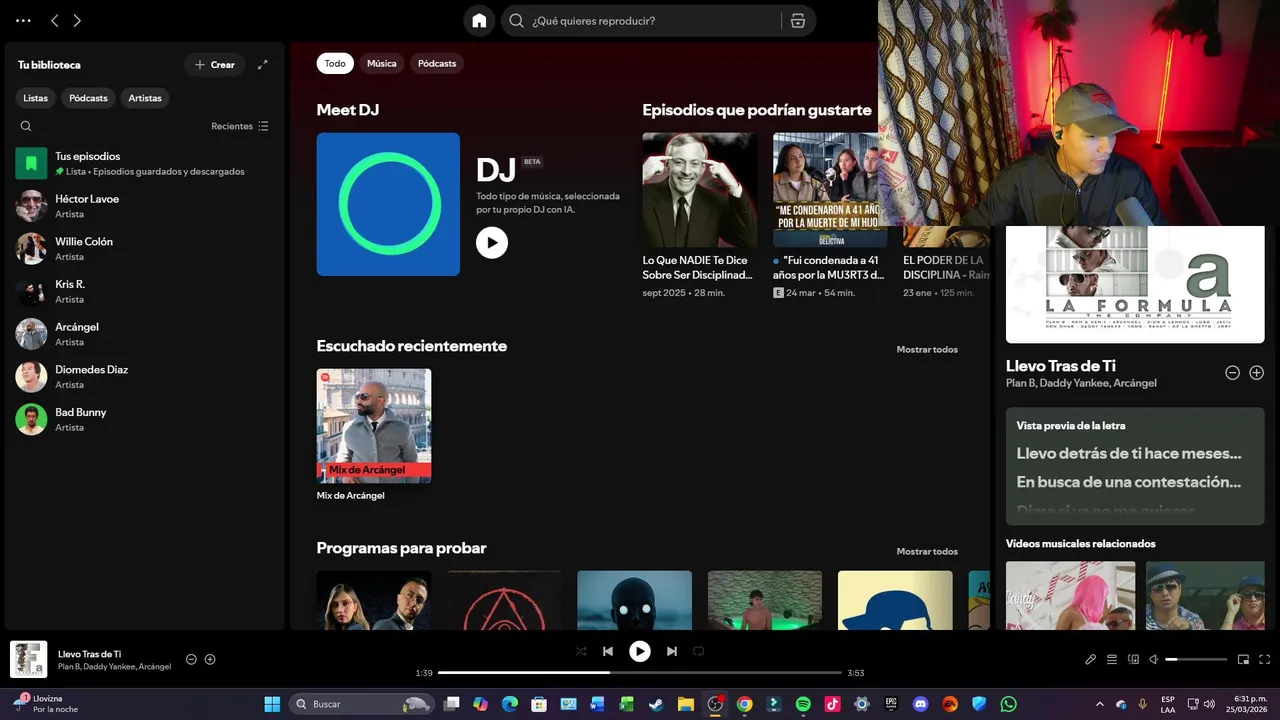1280x720 pixels.
Task: Filter the library by Artistas
Action: coord(145,98)
